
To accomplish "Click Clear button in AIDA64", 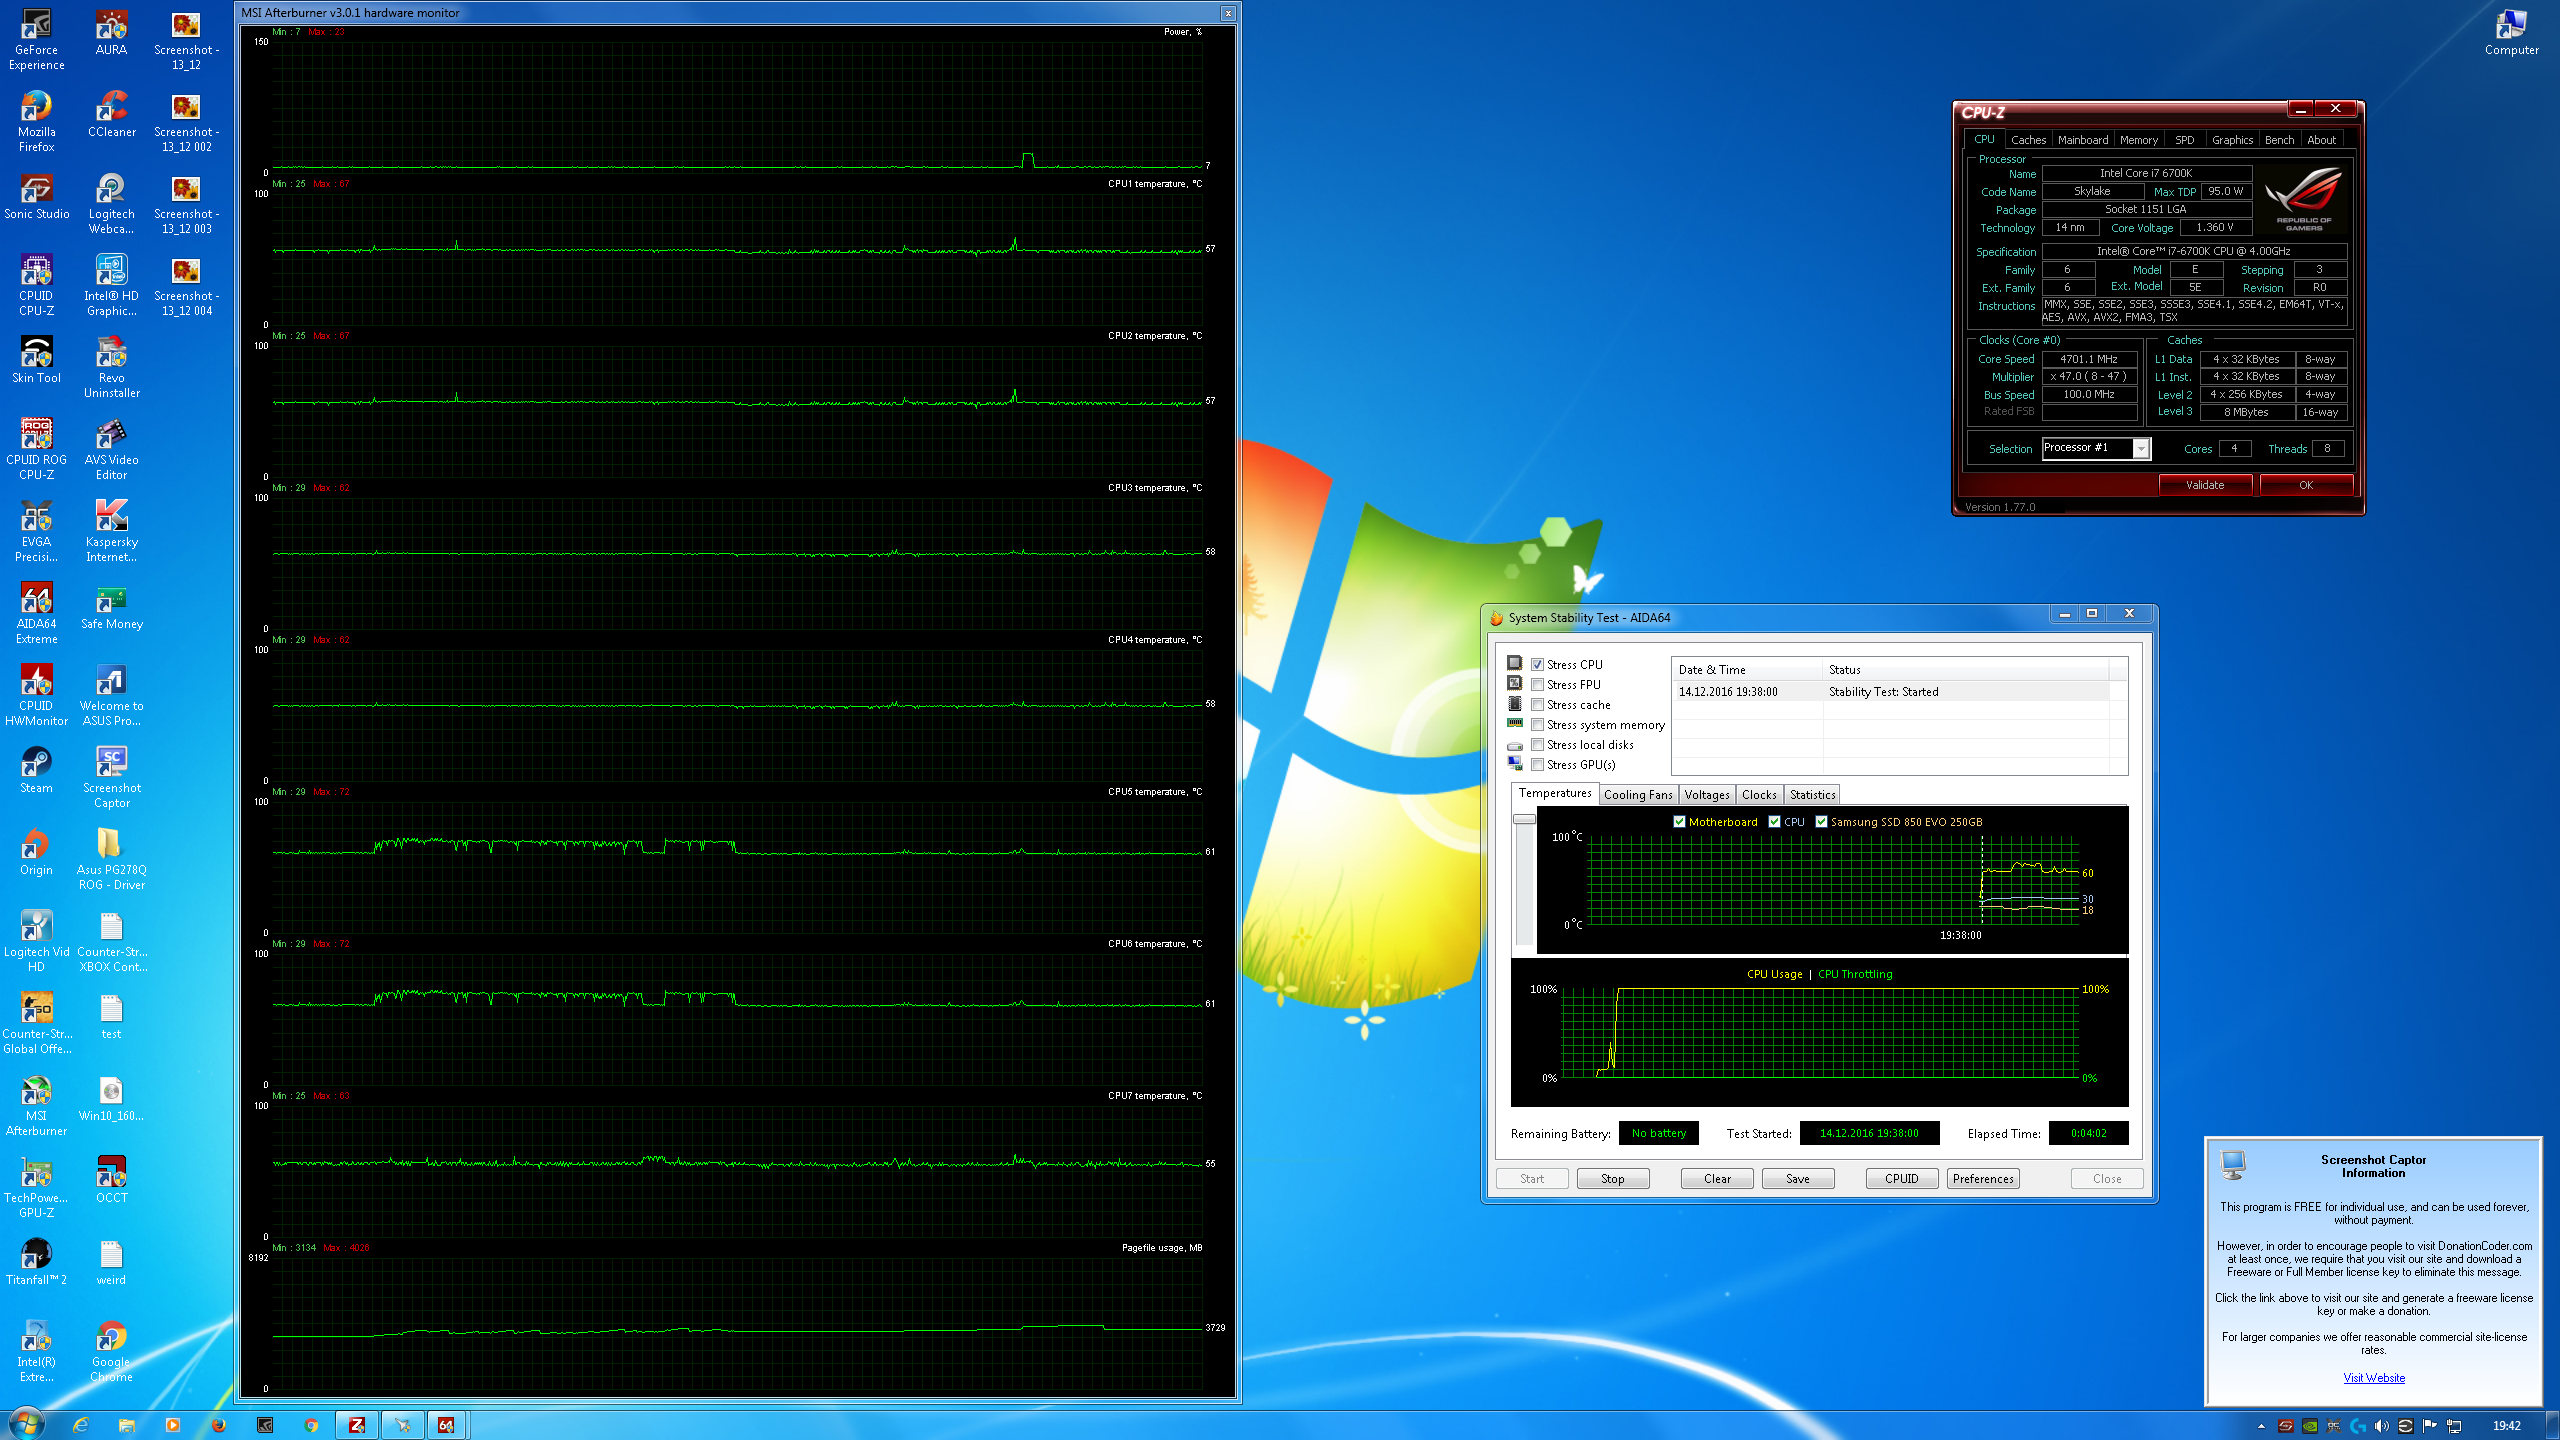I will pos(1717,1179).
